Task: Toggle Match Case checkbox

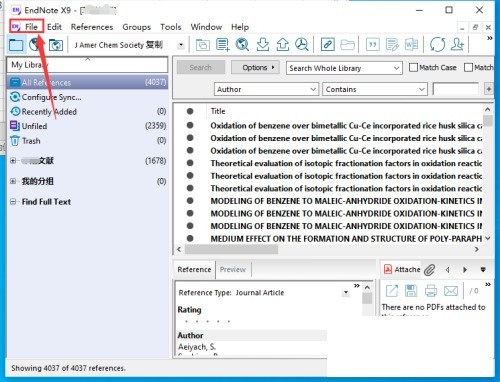Action: pos(413,67)
